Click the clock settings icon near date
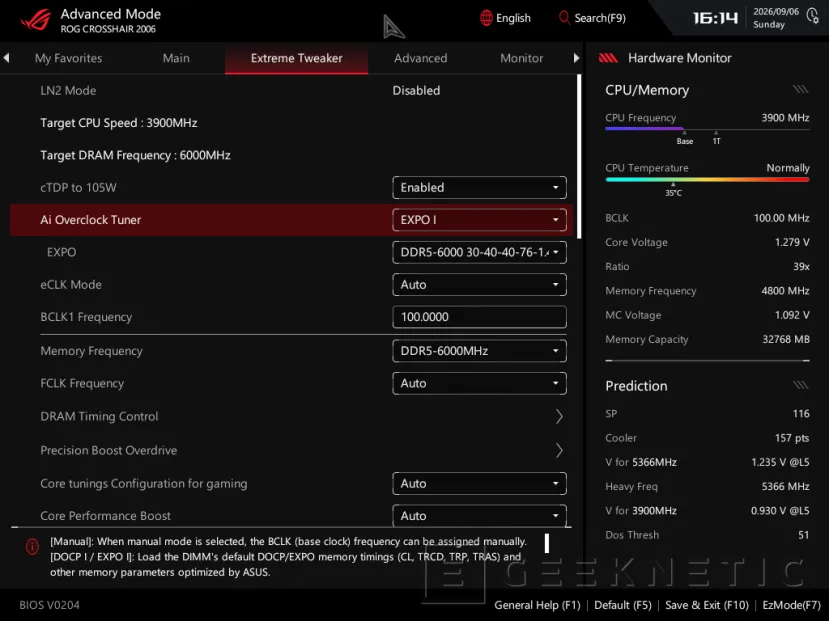 click(x=813, y=16)
